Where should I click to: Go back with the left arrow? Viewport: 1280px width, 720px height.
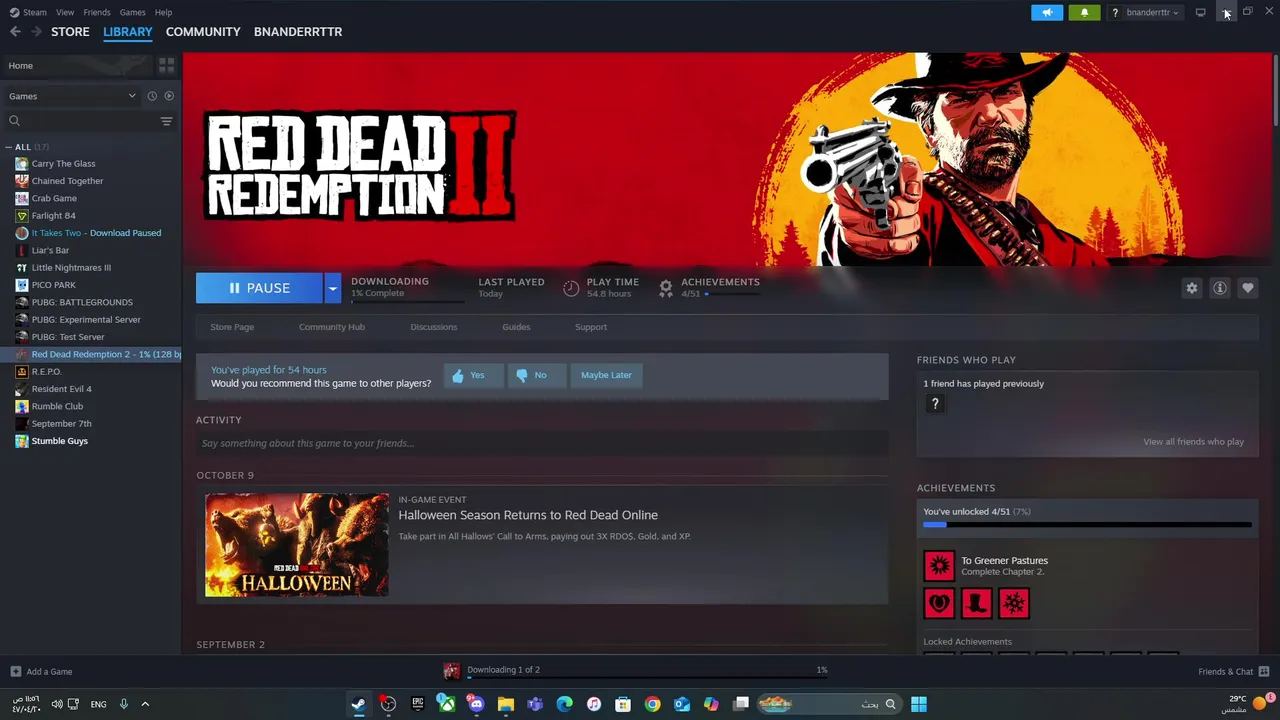(15, 32)
